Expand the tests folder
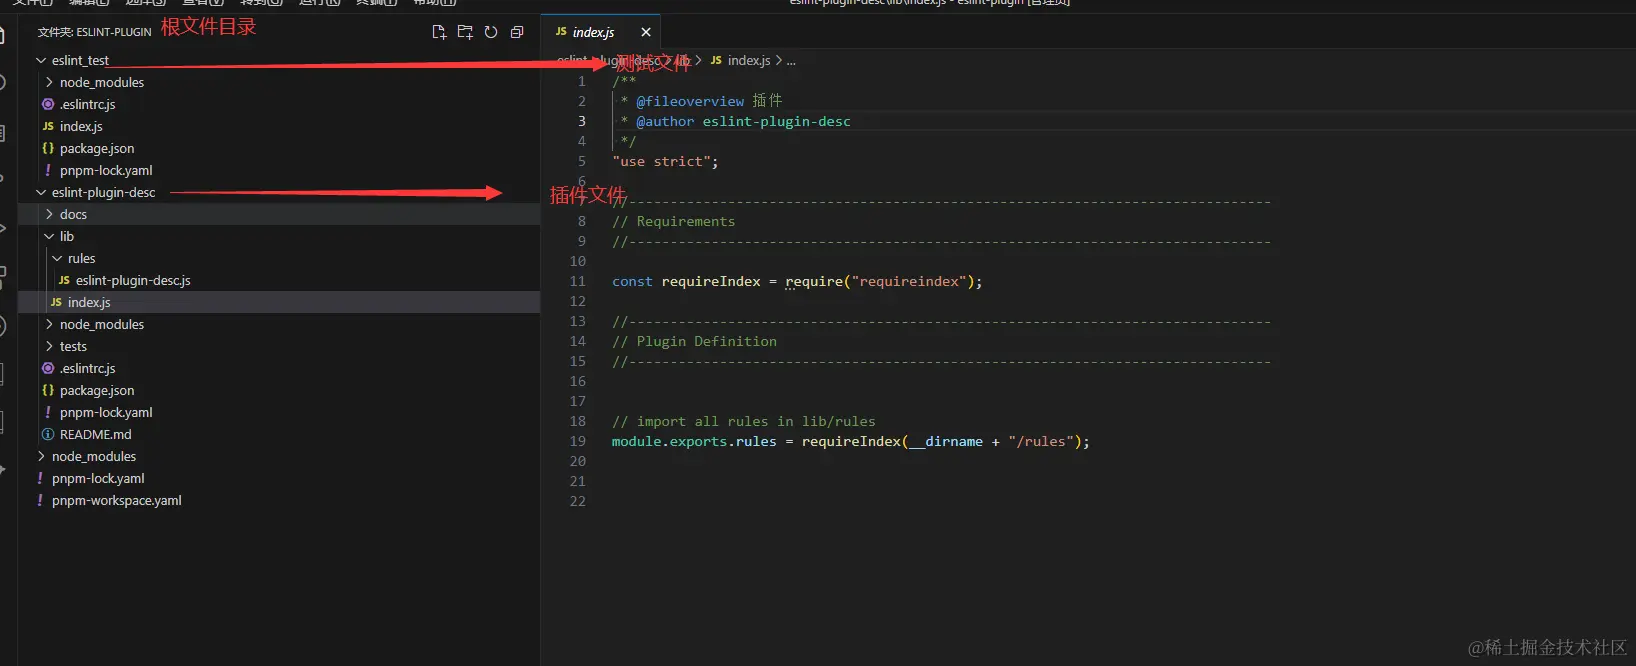The height and width of the screenshot is (666, 1636). pyautogui.click(x=49, y=347)
